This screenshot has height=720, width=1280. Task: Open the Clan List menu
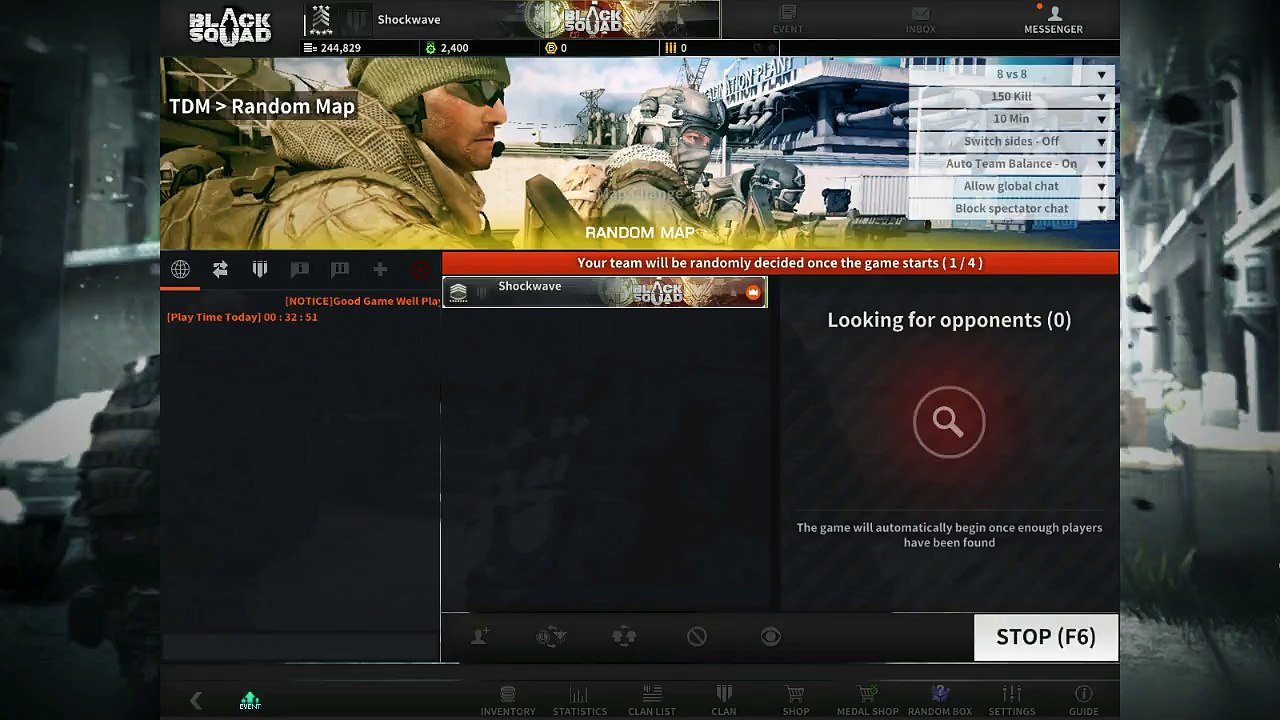(652, 700)
